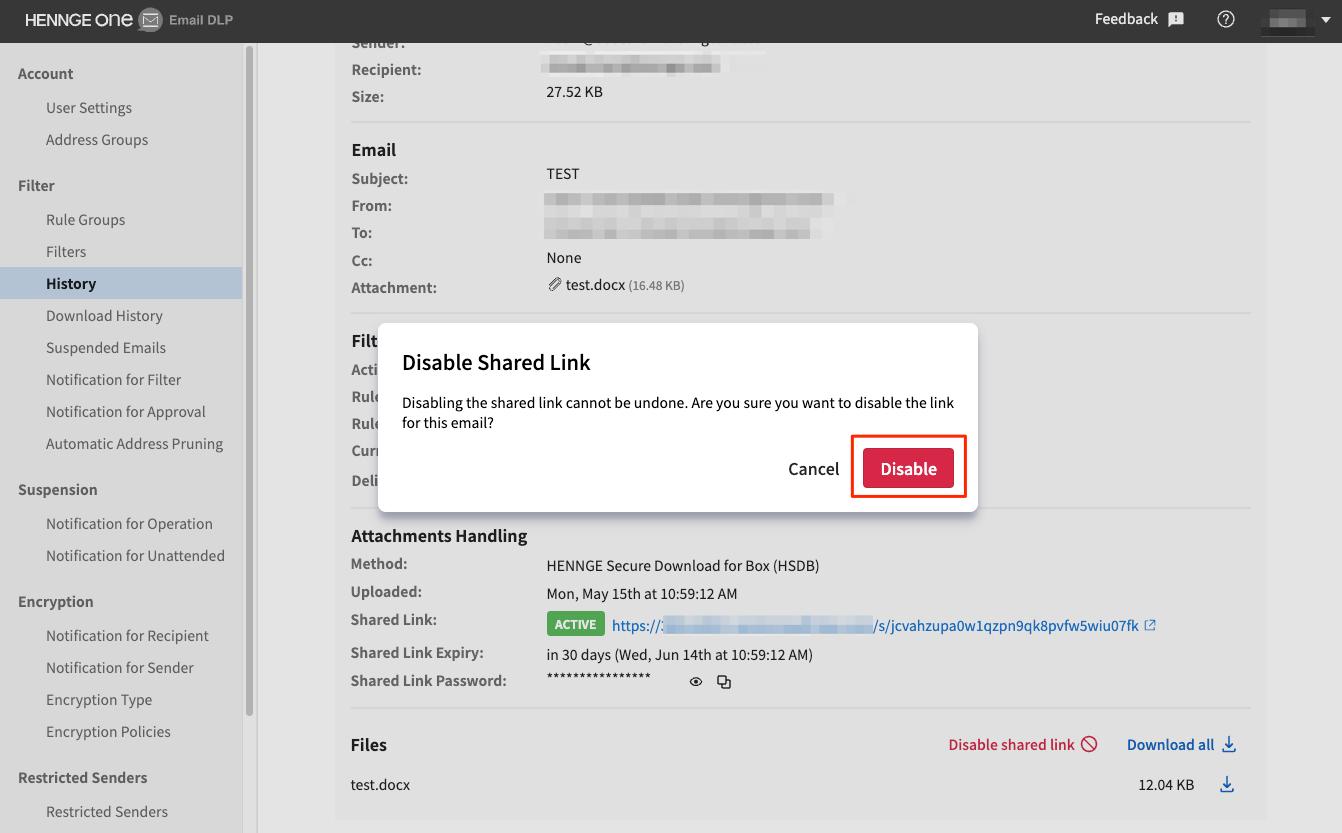Copy the shared link password icon
This screenshot has height=833, width=1342.
pyautogui.click(x=724, y=682)
